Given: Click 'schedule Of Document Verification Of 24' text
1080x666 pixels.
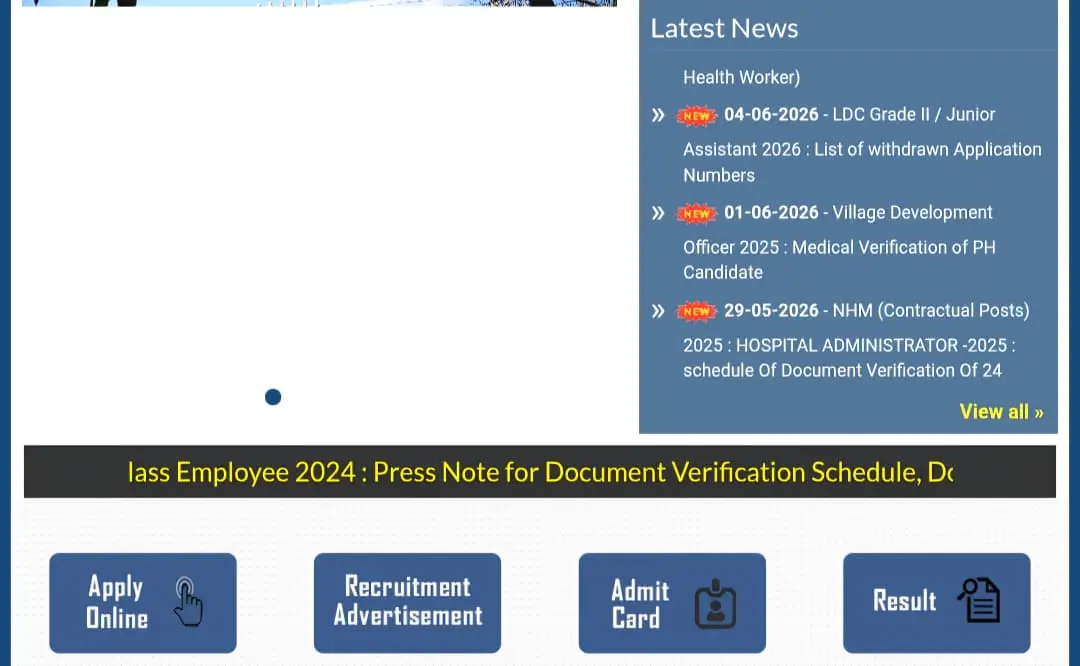Looking at the screenshot, I should [x=842, y=371].
